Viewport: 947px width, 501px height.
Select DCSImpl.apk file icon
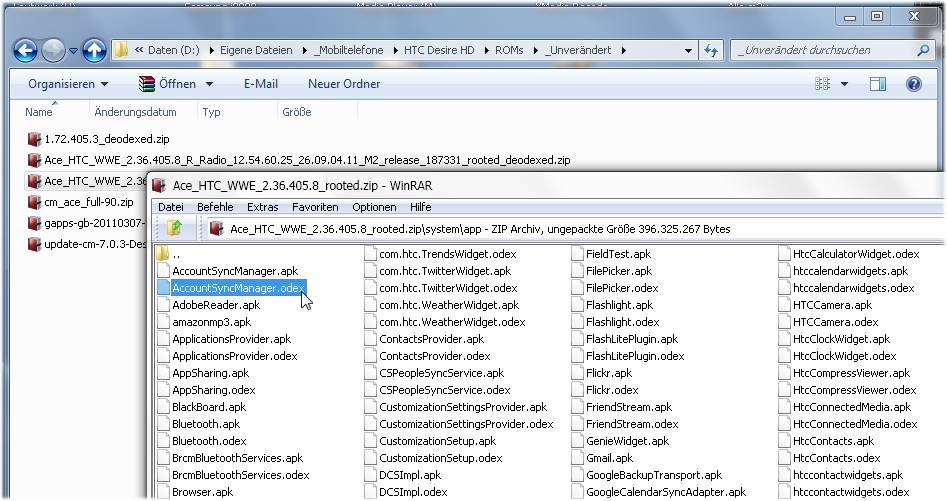point(370,475)
